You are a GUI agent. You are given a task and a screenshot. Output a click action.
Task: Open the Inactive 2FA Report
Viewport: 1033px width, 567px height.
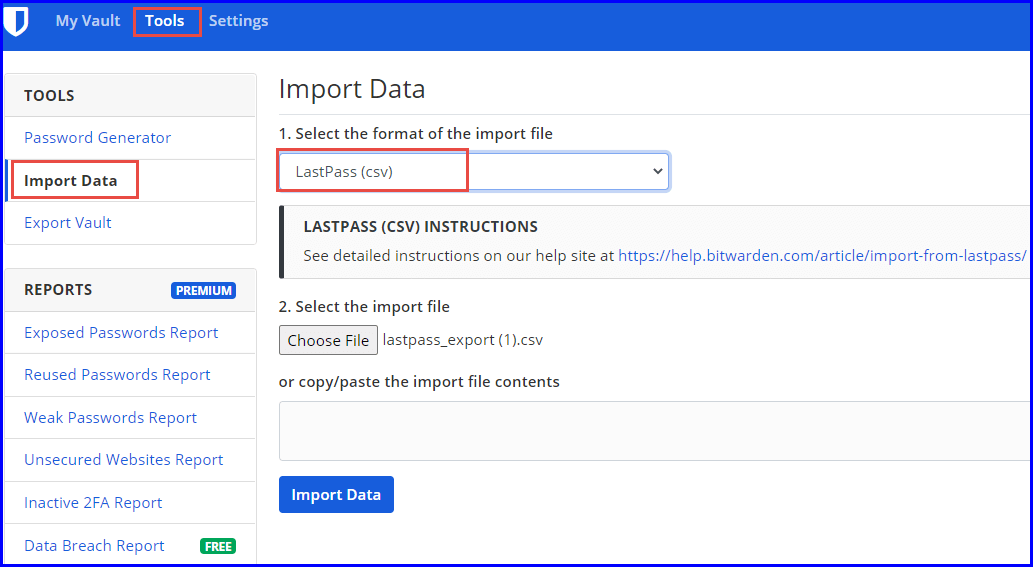coord(93,502)
